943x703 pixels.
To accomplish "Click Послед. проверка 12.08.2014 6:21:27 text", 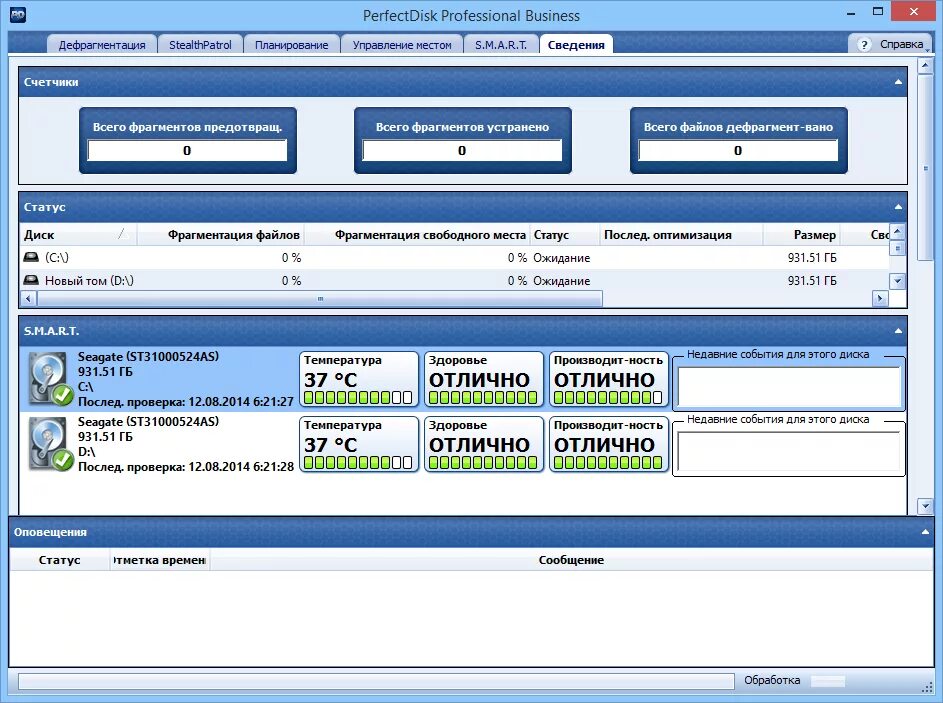I will [x=186, y=402].
